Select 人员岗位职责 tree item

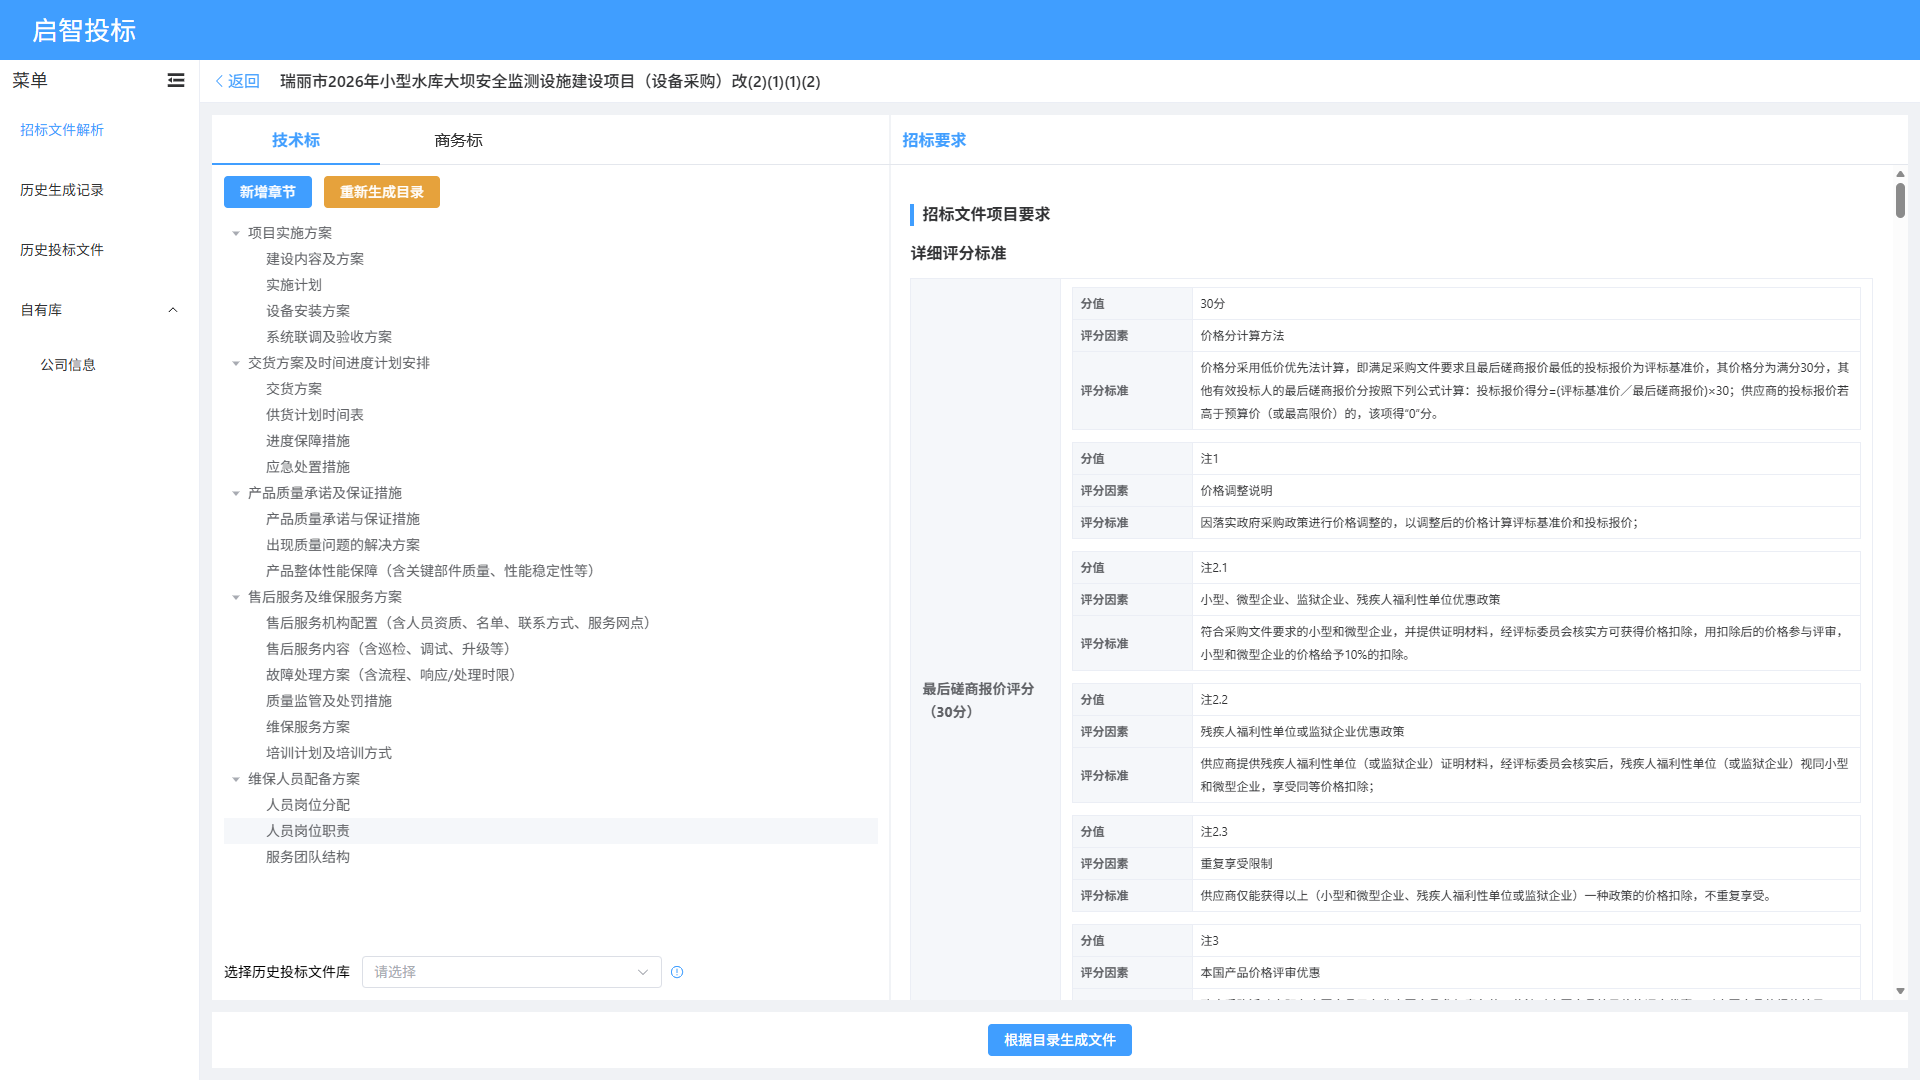[308, 831]
